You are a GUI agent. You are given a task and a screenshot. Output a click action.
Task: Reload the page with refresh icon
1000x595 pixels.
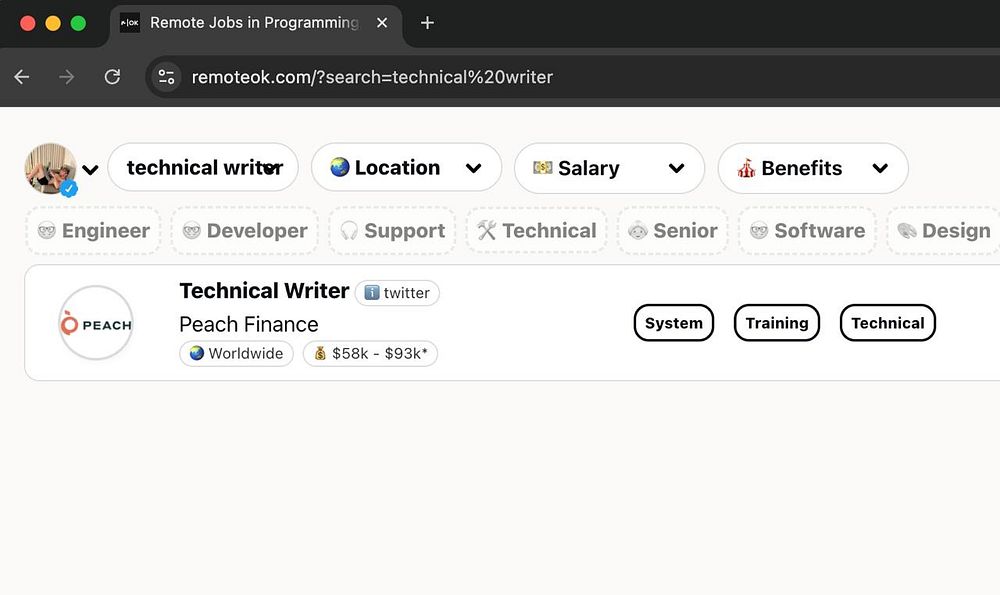pyautogui.click(x=112, y=77)
